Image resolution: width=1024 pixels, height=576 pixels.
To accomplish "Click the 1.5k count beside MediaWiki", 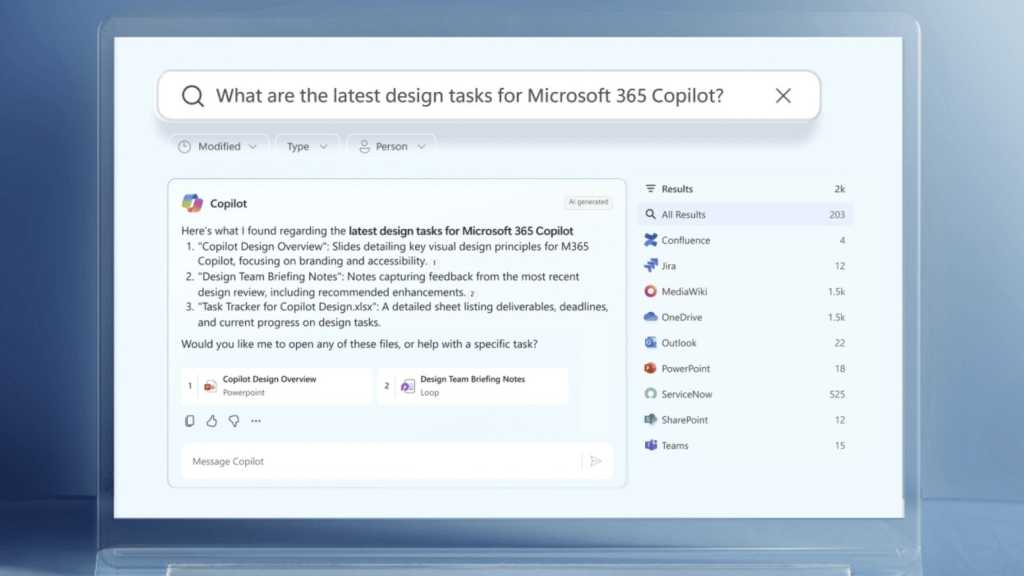I will click(x=837, y=291).
